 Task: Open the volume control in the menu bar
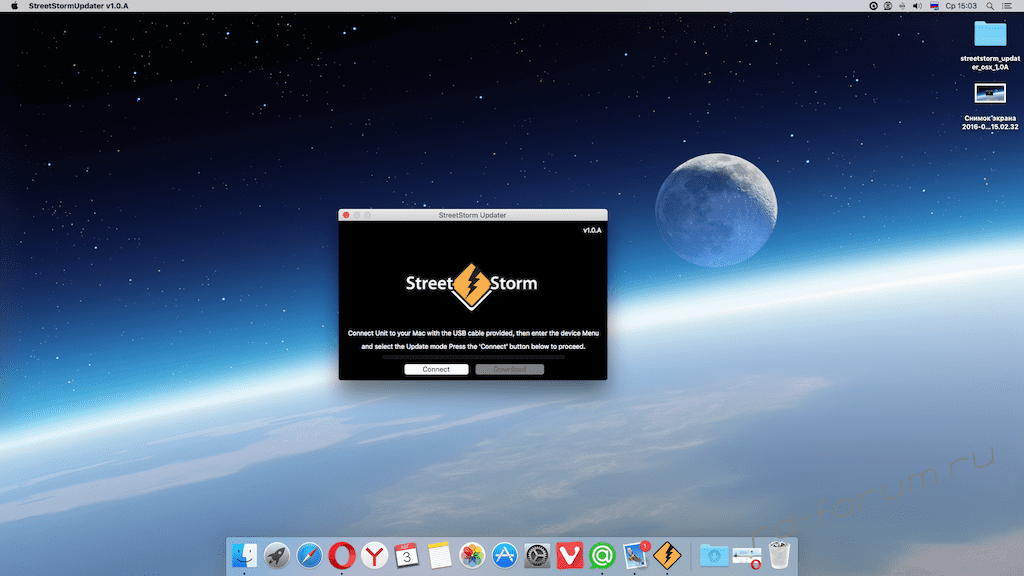[x=918, y=6]
